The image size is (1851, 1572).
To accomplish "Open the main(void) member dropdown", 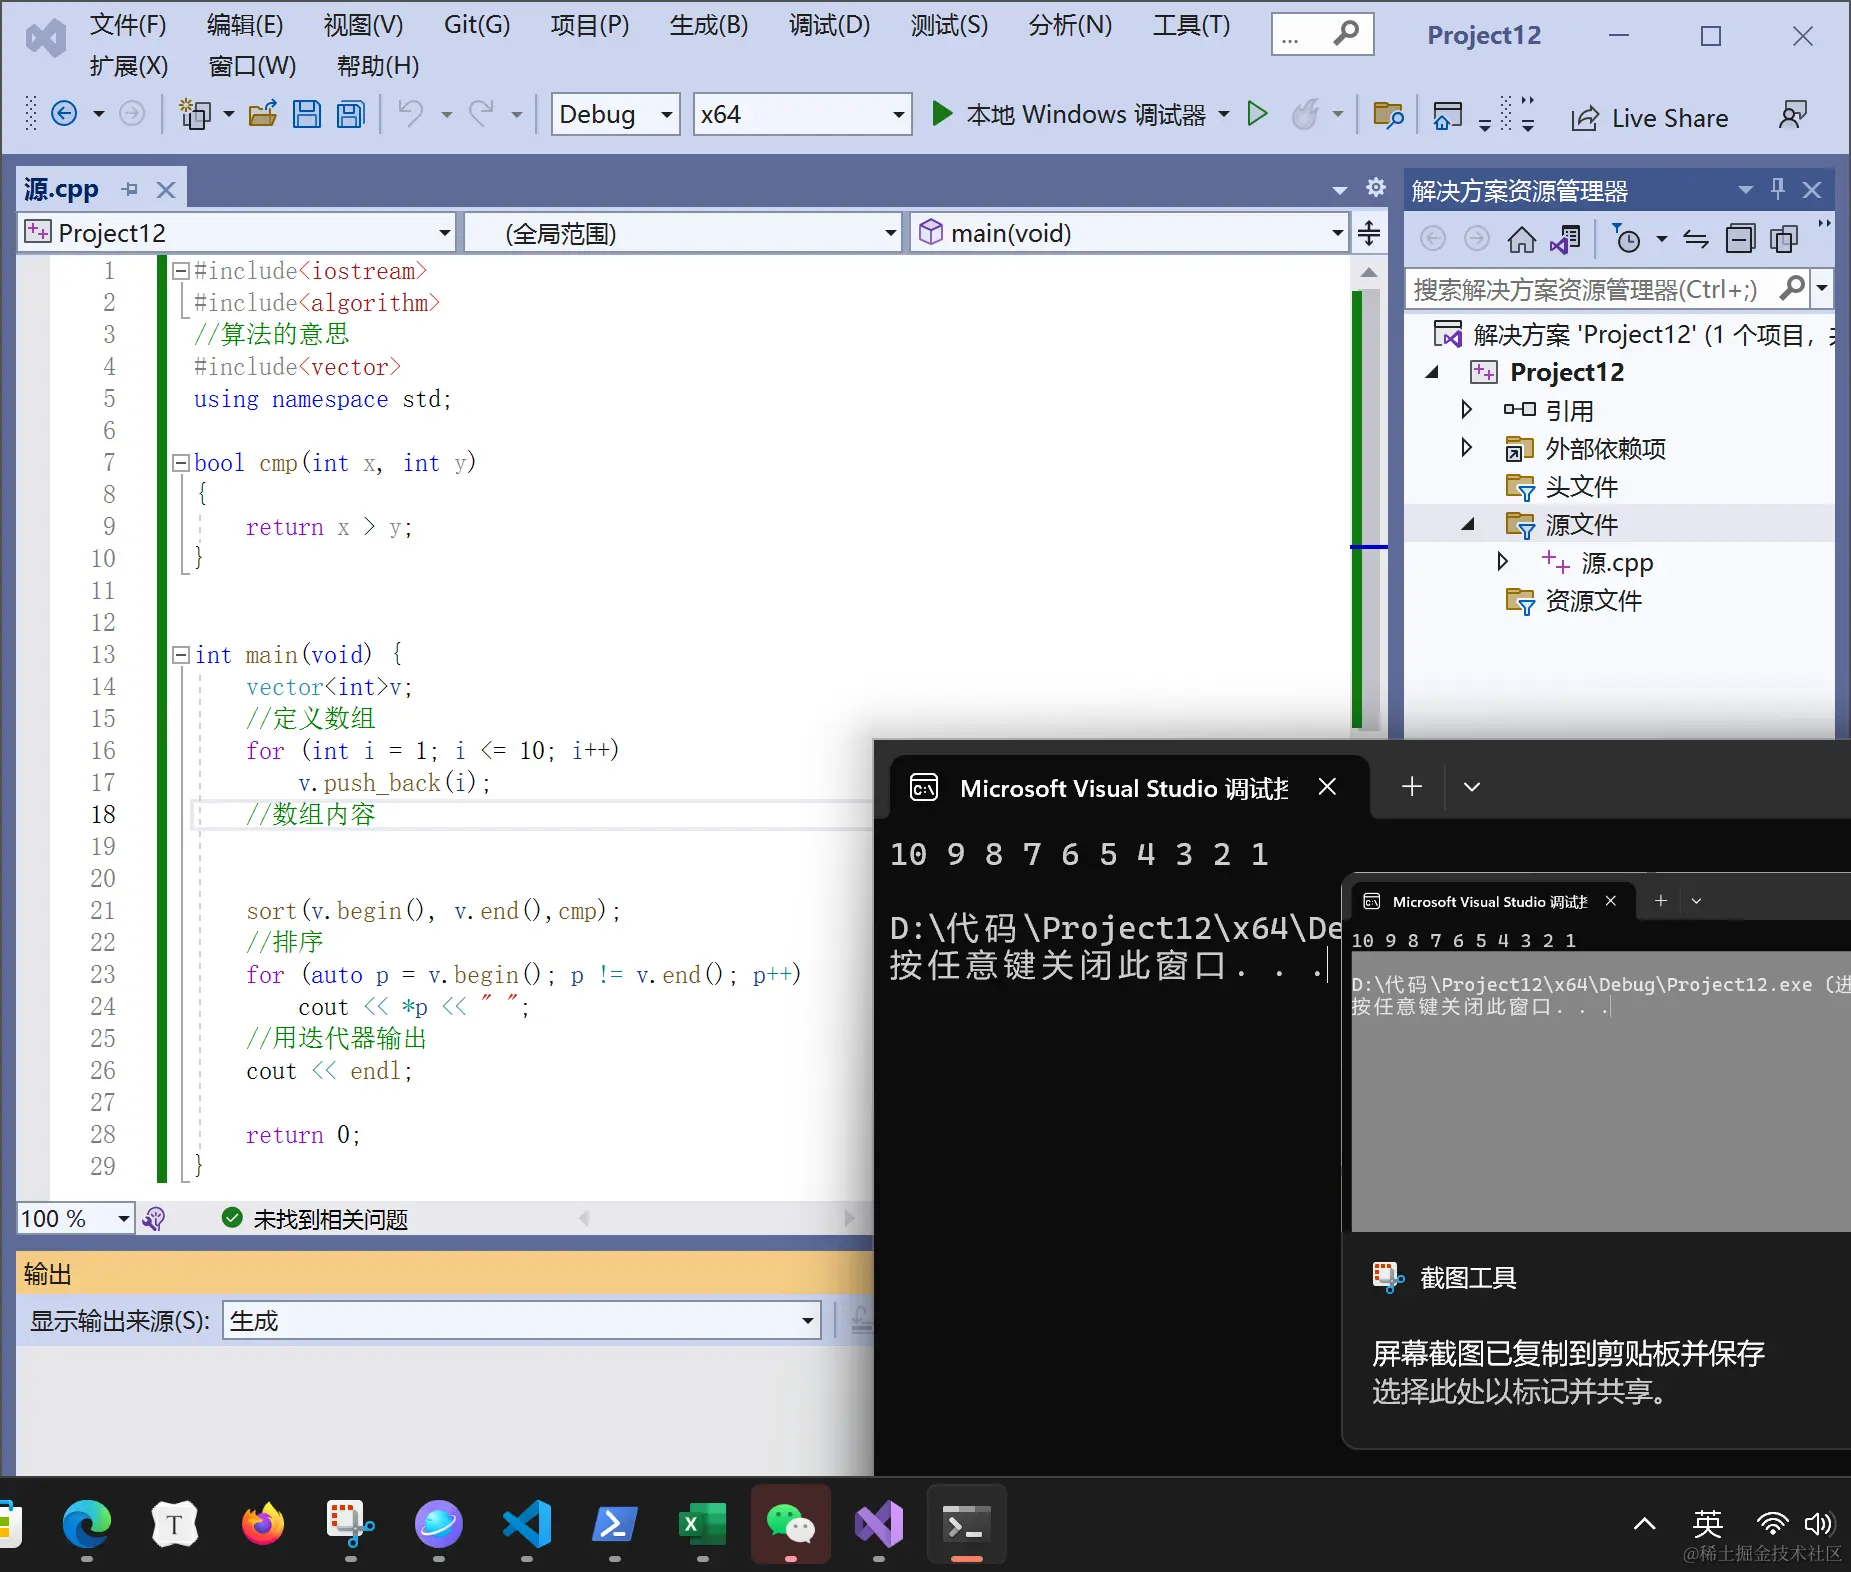I will click(1130, 233).
